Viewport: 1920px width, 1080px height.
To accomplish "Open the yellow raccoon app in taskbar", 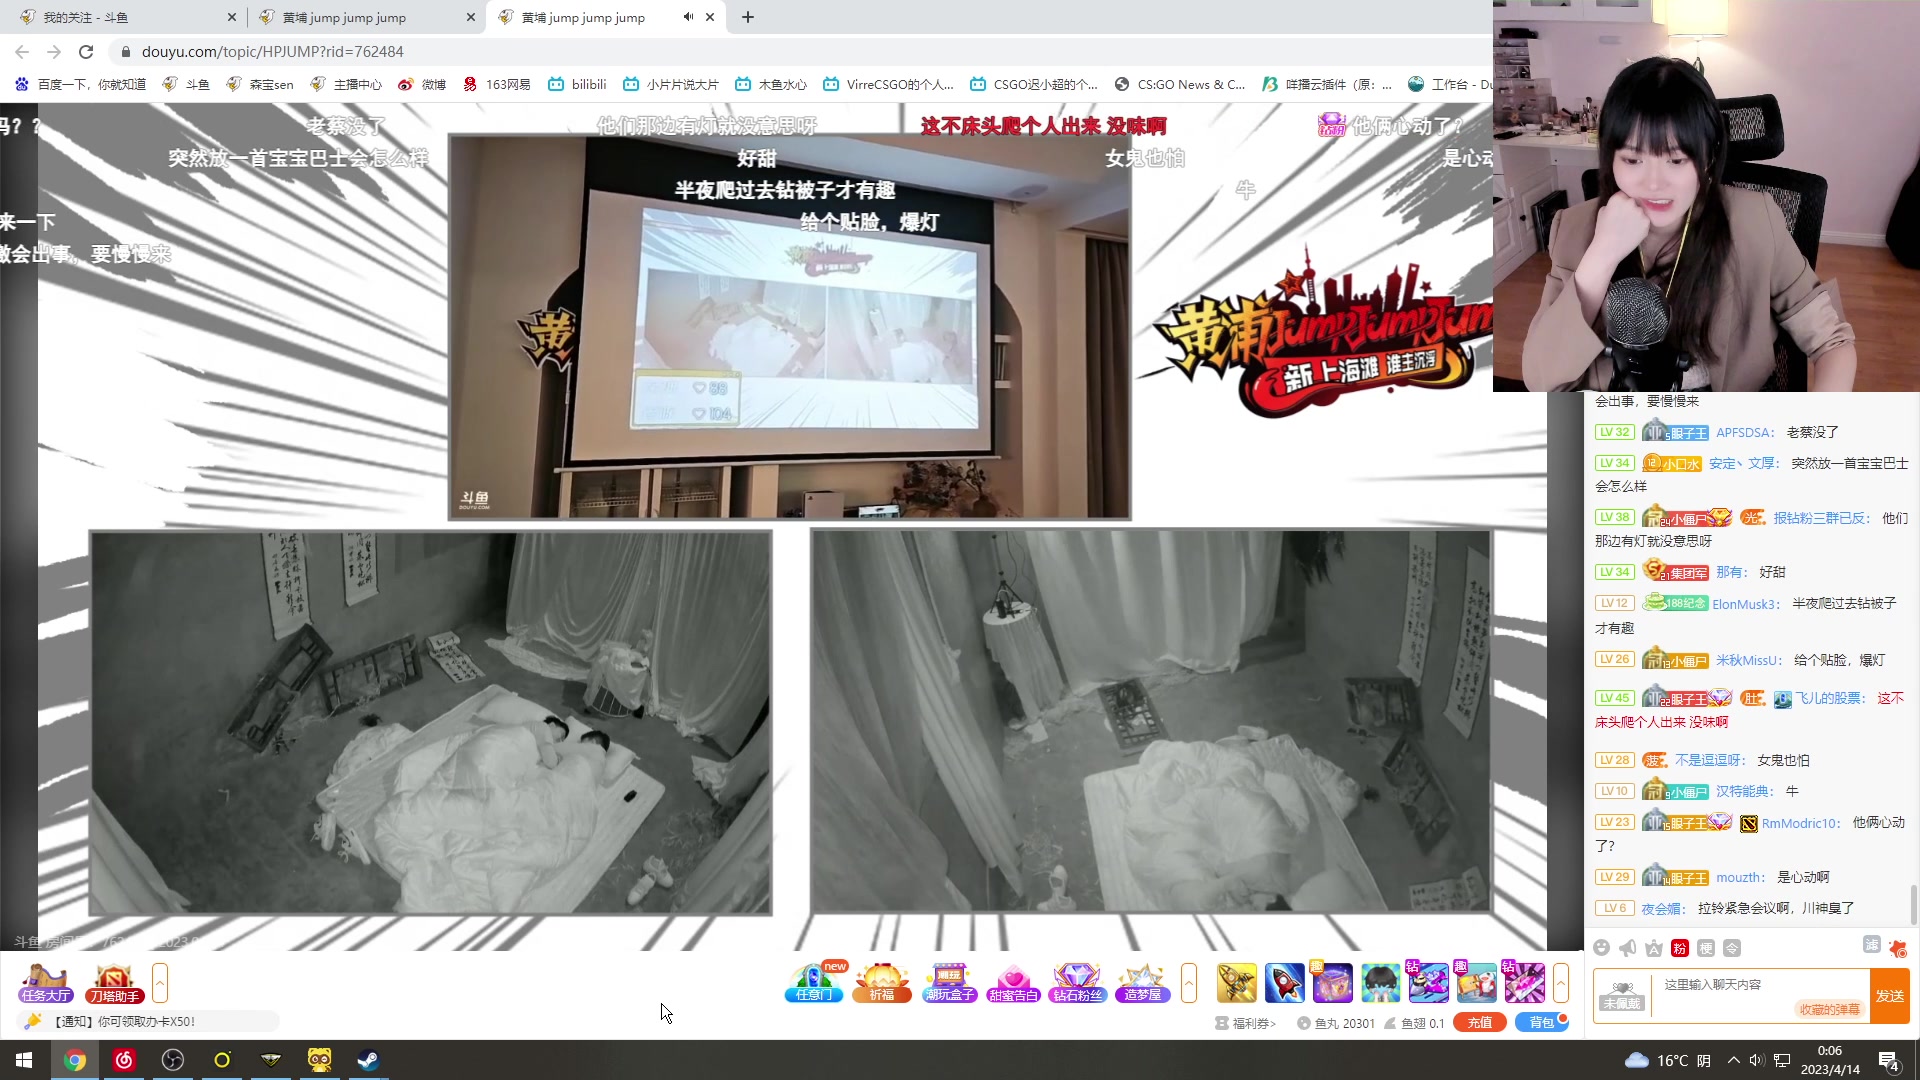I will coord(320,1060).
